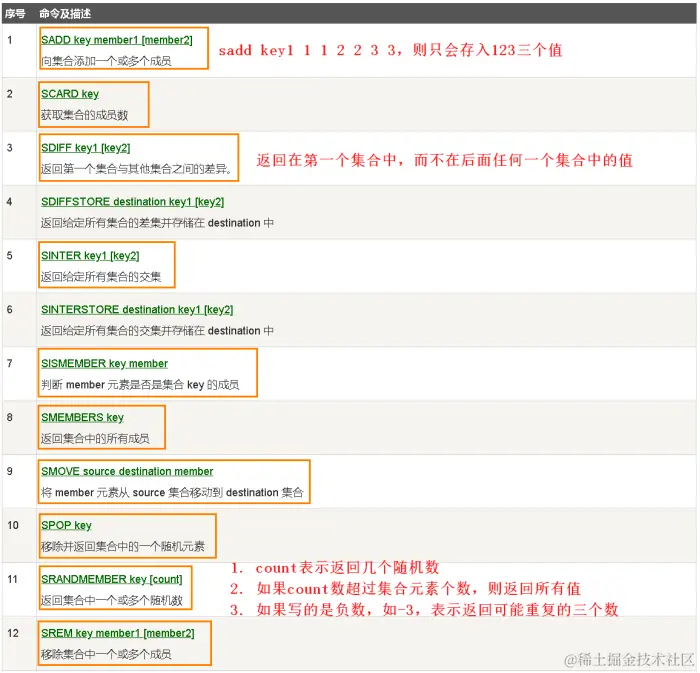The height and width of the screenshot is (673, 700).
Task: Click row number 8 cell
Action: pyautogui.click(x=20, y=428)
